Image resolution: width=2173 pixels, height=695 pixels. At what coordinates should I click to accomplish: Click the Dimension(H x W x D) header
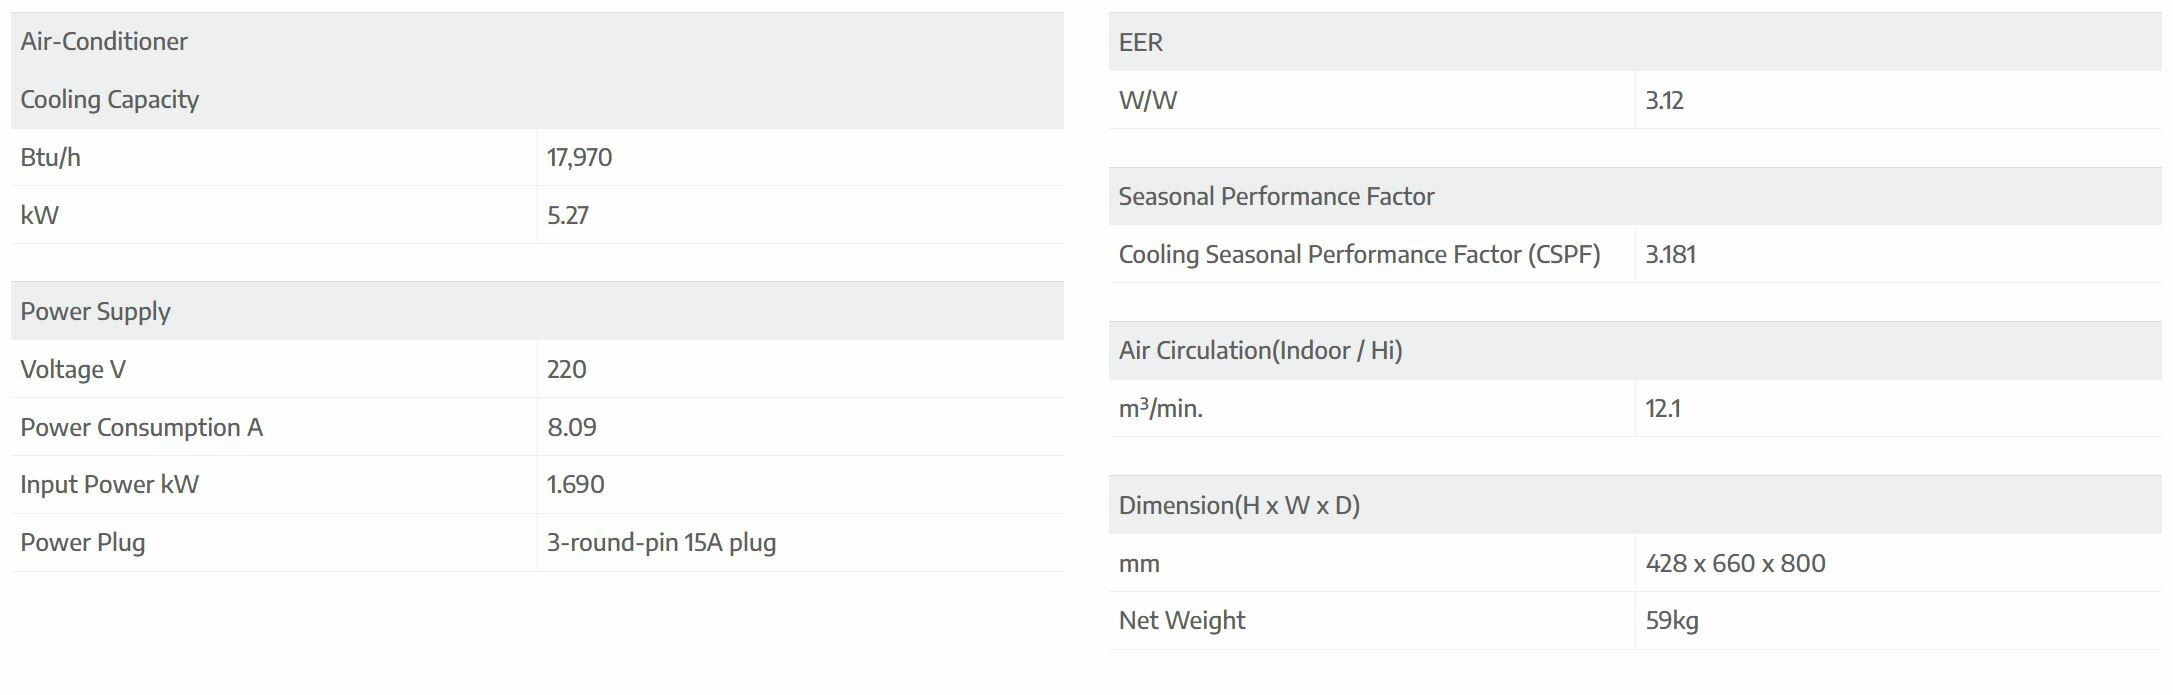pyautogui.click(x=1239, y=506)
